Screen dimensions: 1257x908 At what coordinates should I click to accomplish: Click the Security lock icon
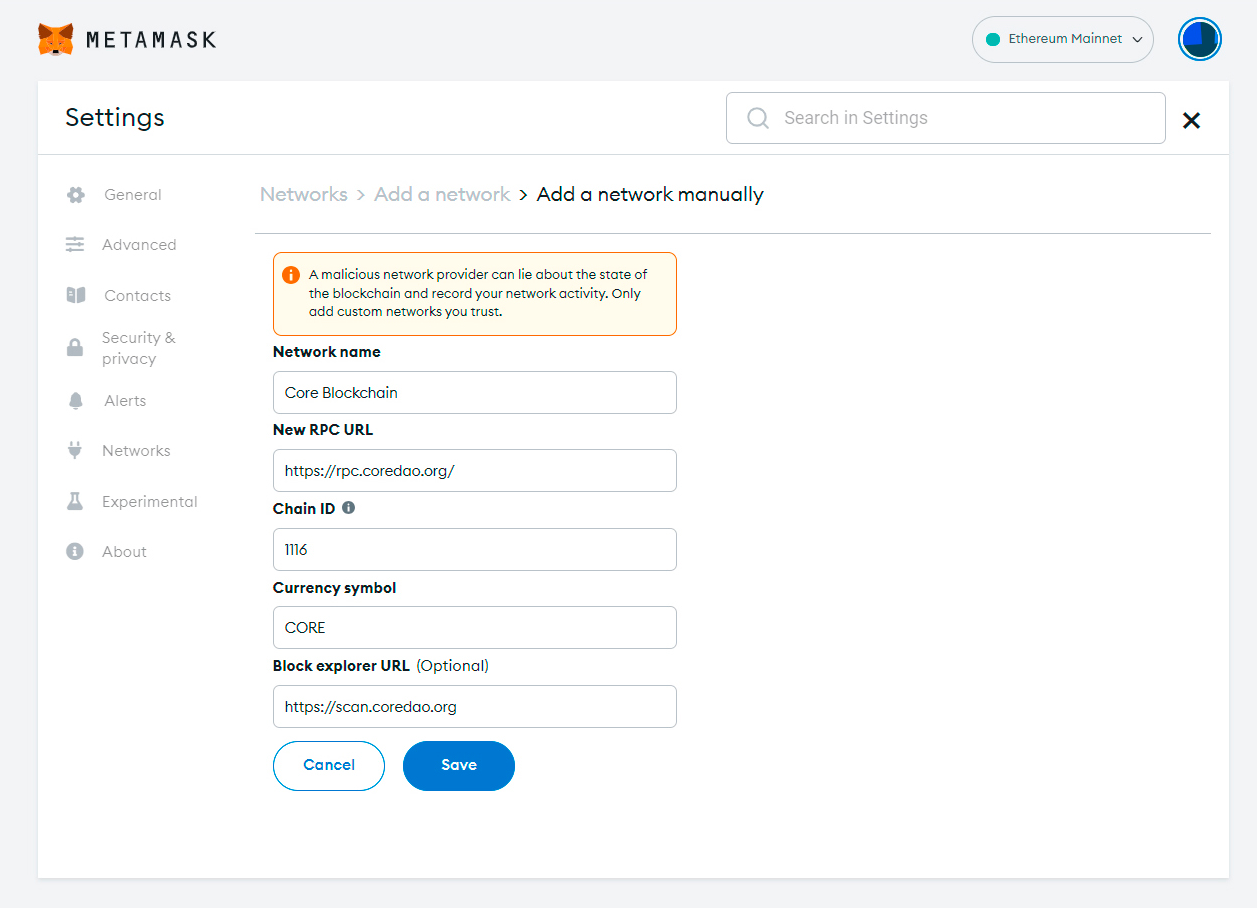click(75, 348)
